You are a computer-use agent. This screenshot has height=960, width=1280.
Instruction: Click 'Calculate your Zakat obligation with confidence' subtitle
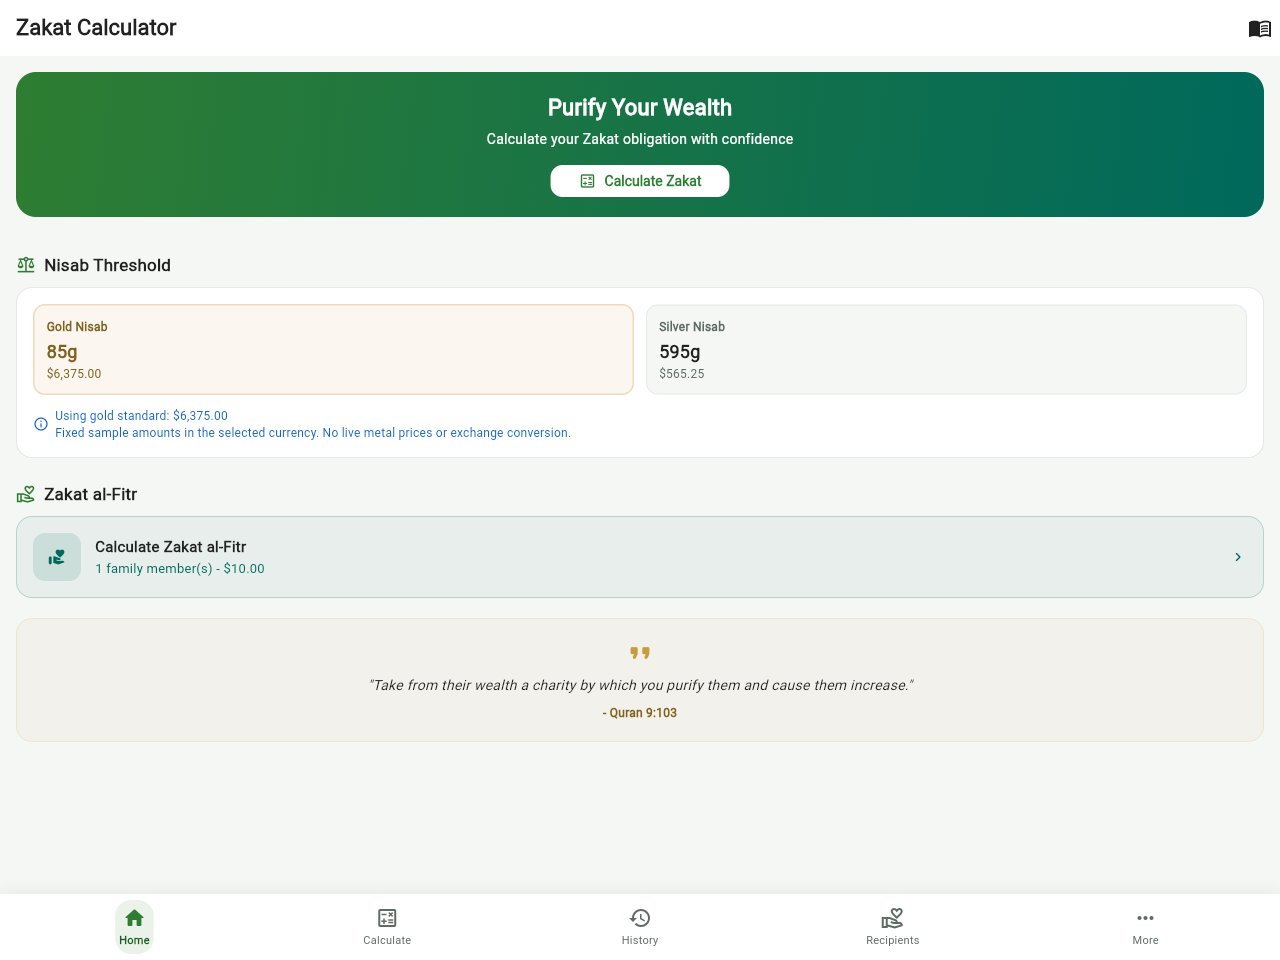(x=640, y=139)
